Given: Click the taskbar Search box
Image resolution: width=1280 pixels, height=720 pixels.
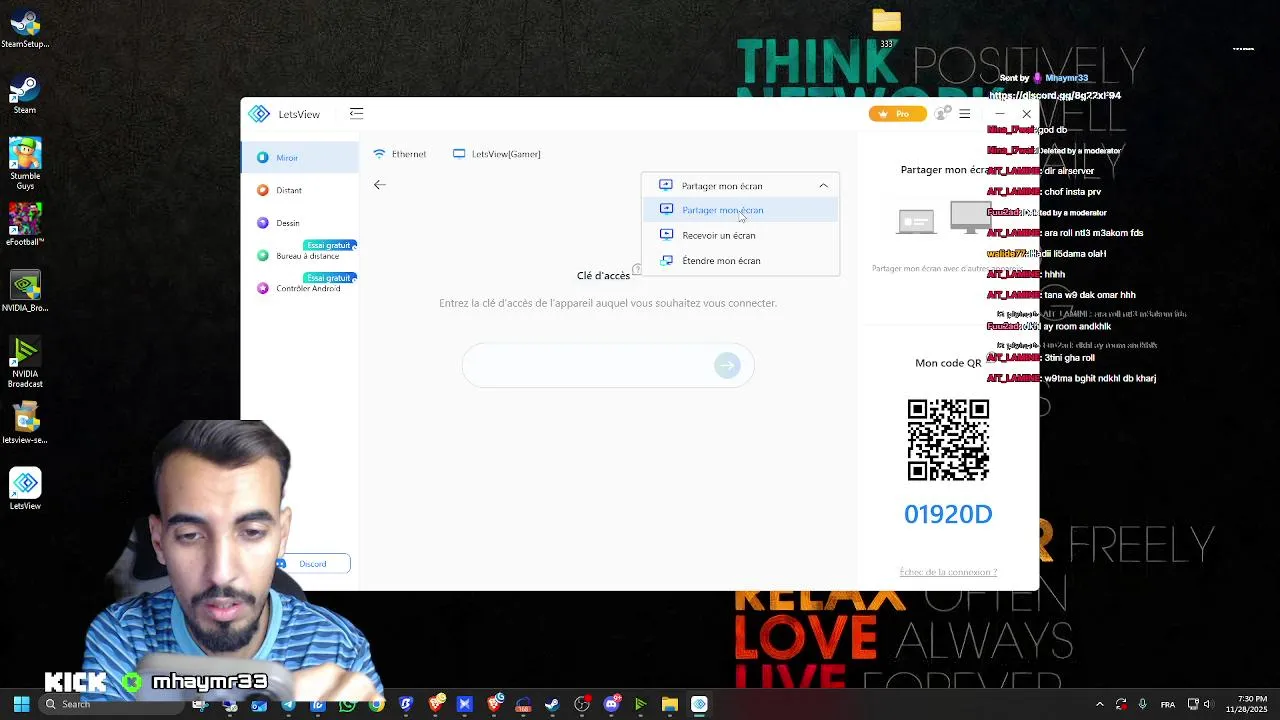Looking at the screenshot, I should (x=112, y=704).
